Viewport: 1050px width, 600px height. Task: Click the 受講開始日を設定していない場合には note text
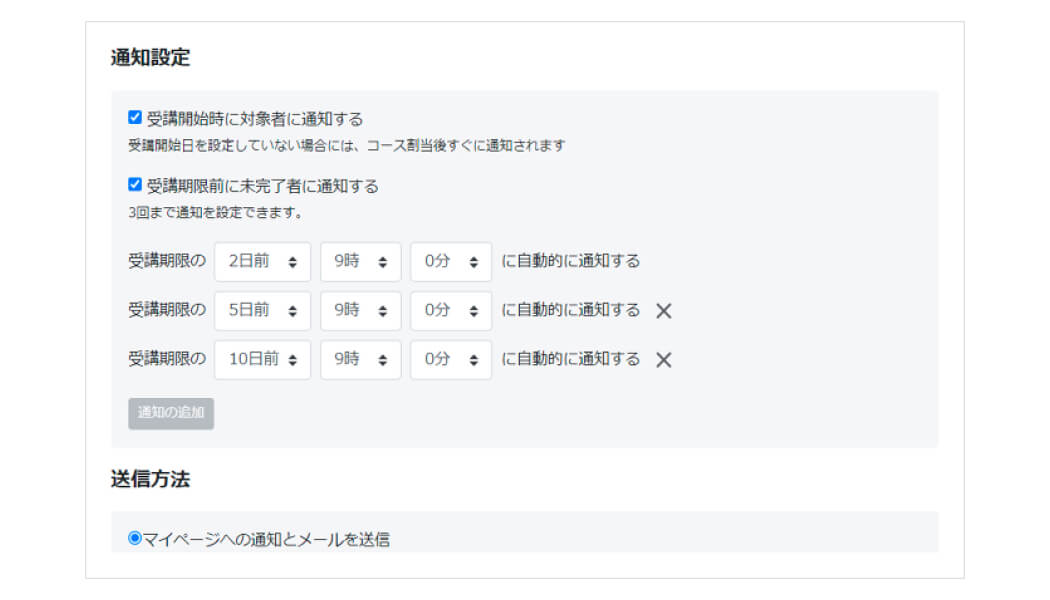347,145
